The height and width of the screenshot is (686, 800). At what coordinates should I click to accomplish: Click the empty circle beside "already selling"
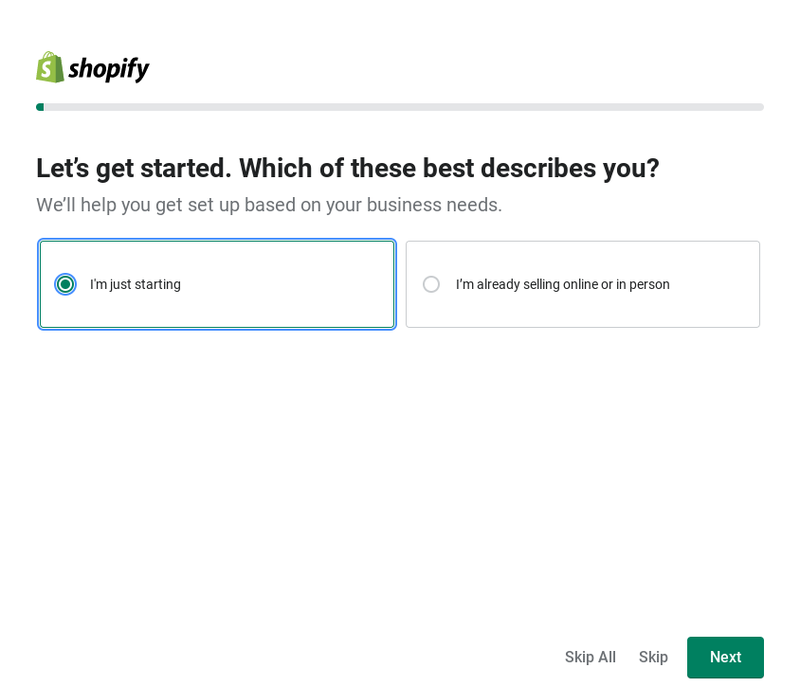point(431,284)
